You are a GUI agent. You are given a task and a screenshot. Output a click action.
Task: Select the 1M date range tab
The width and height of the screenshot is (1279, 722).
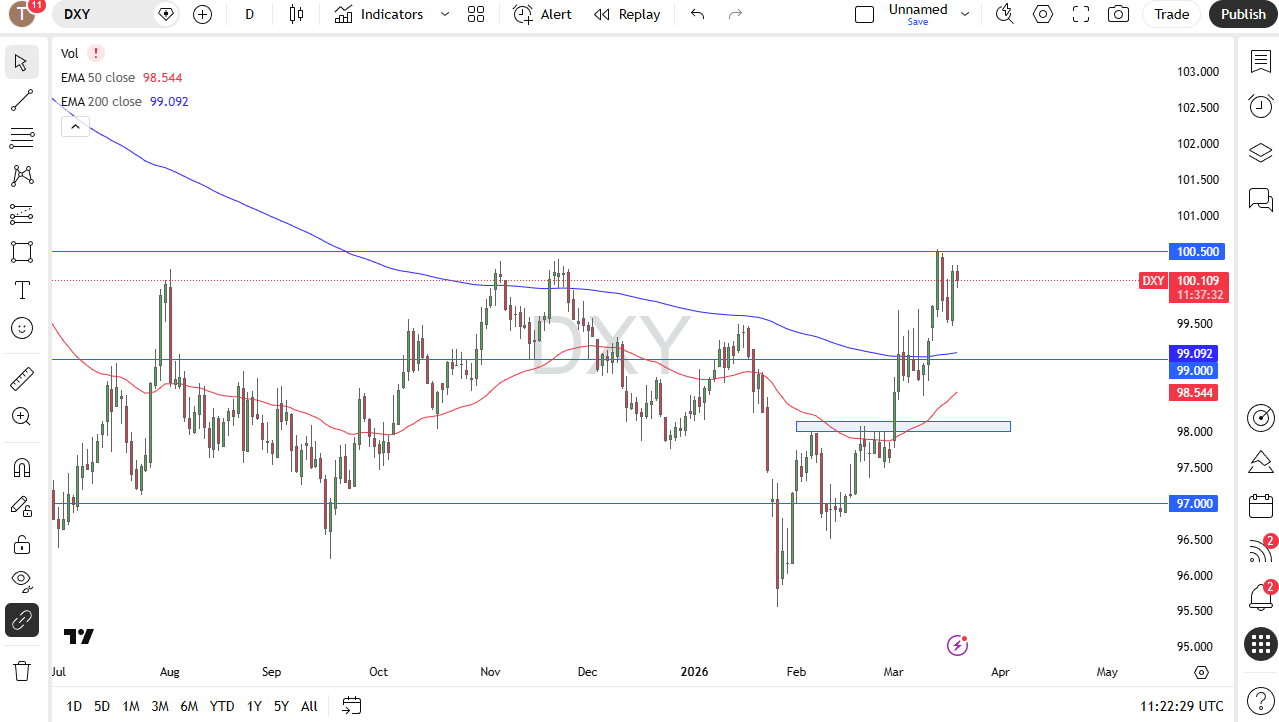coord(131,706)
